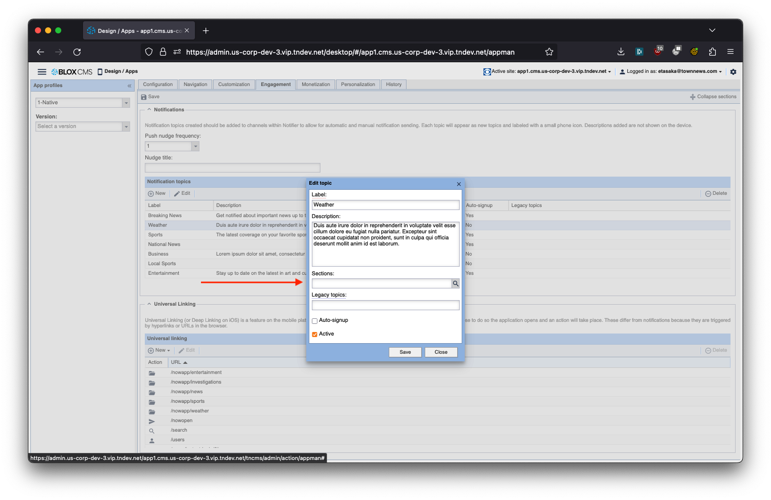The width and height of the screenshot is (771, 500).
Task: Click the Legacy topics input field
Action: pos(385,305)
